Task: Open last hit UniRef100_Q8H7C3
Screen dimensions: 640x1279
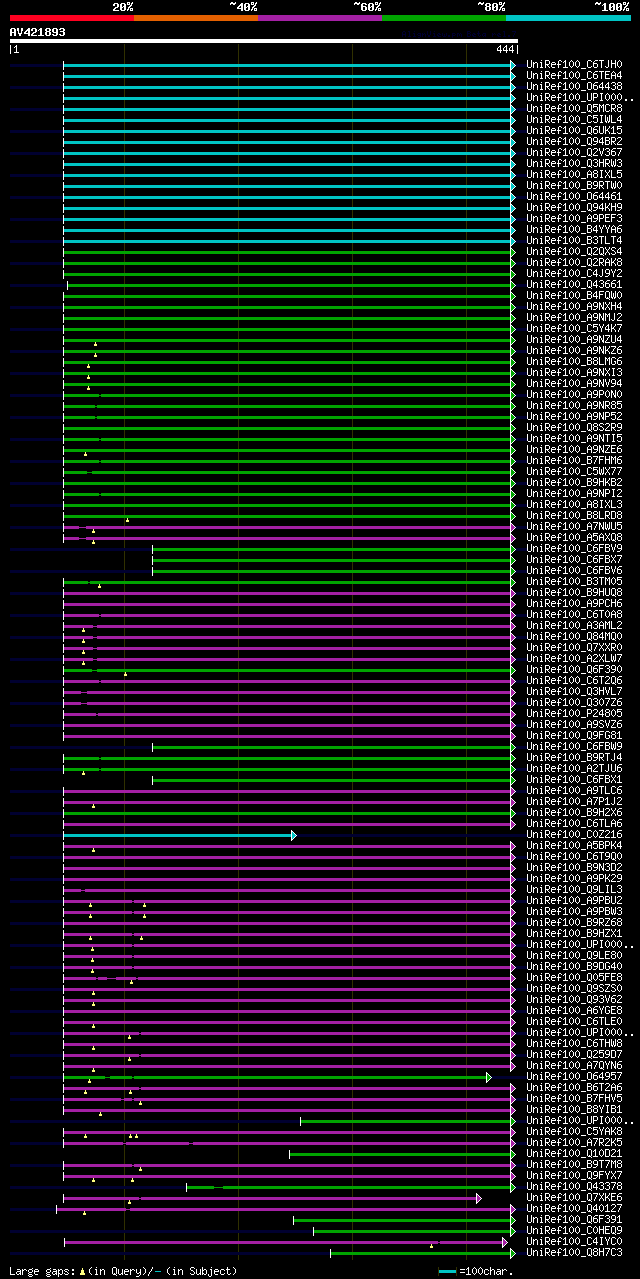Action: pos(574,1252)
